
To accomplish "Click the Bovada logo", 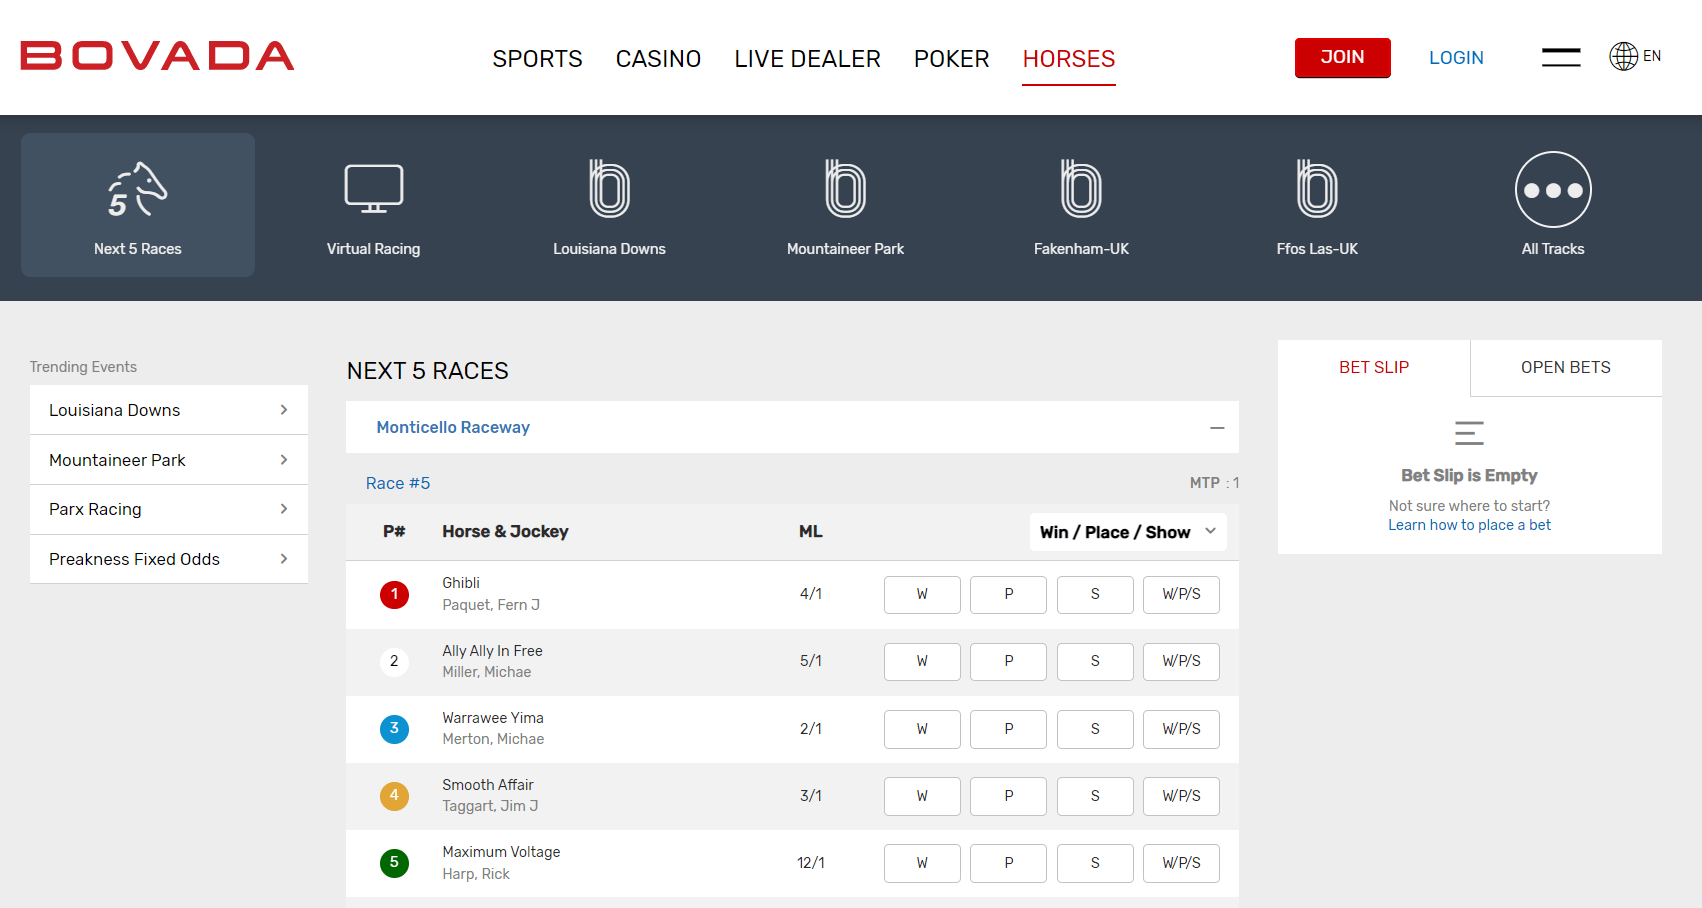I will 157,56.
